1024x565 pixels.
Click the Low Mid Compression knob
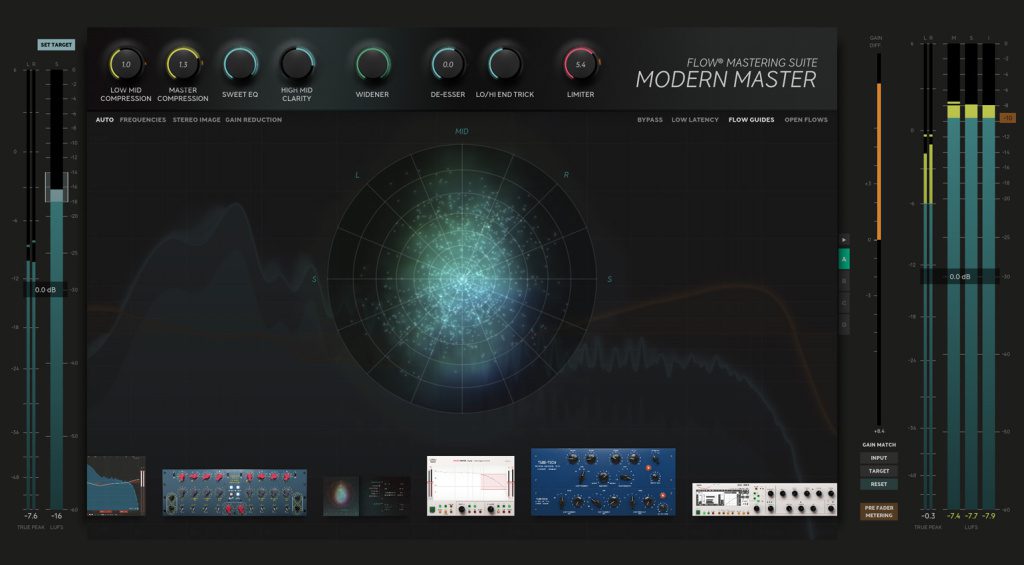coord(126,64)
